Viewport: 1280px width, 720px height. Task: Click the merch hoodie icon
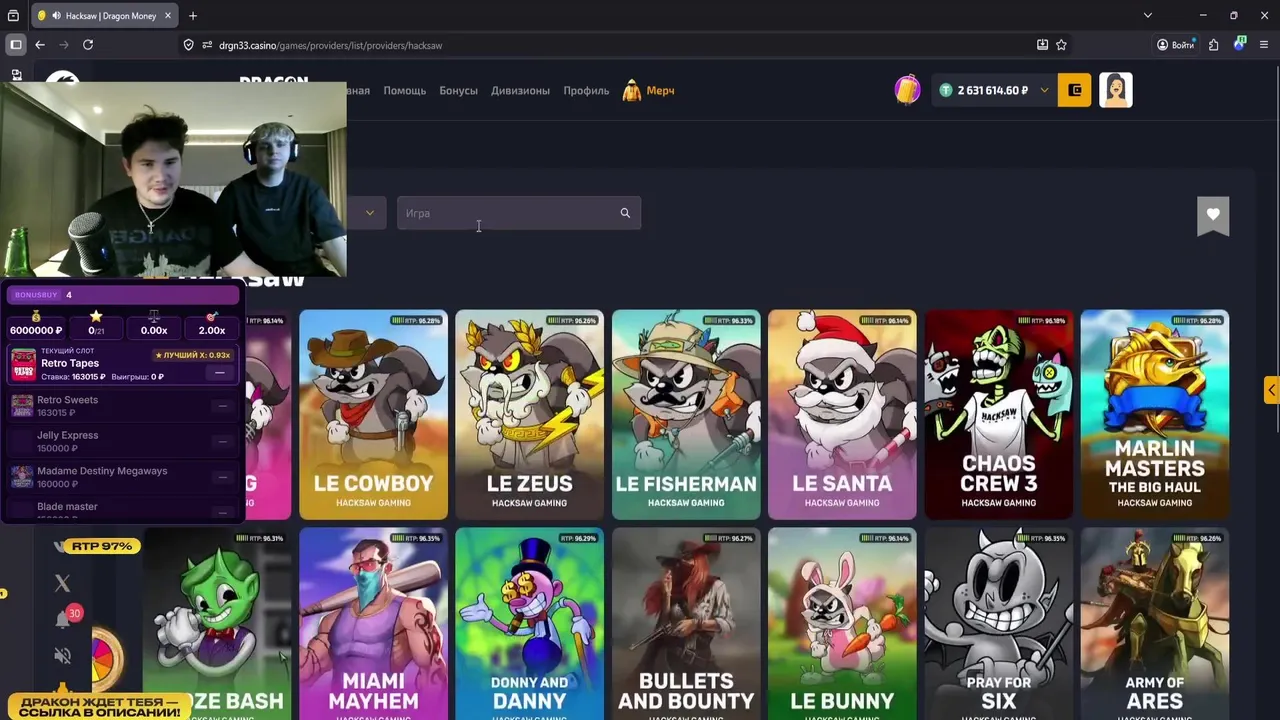pos(632,90)
